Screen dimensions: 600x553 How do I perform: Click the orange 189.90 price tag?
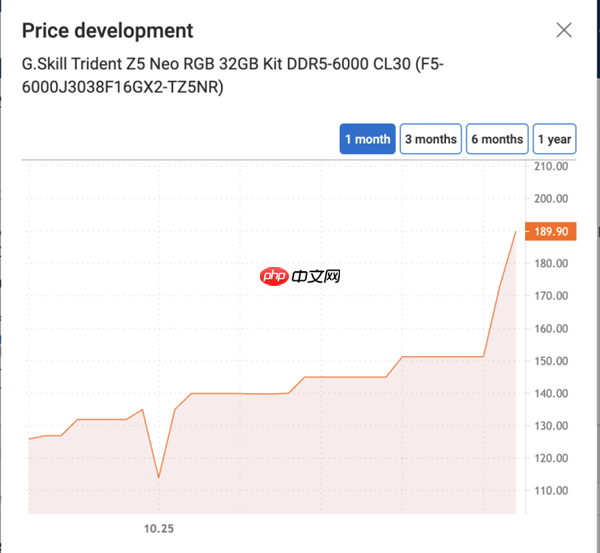tap(551, 232)
